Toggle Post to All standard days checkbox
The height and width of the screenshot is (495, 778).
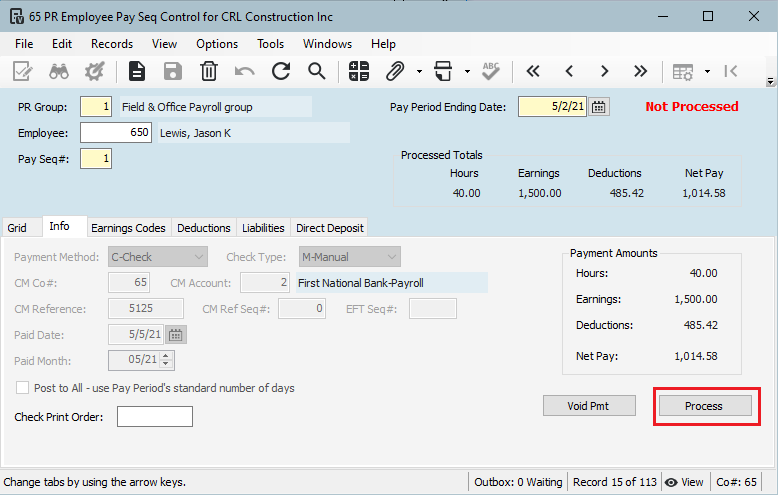(x=22, y=387)
